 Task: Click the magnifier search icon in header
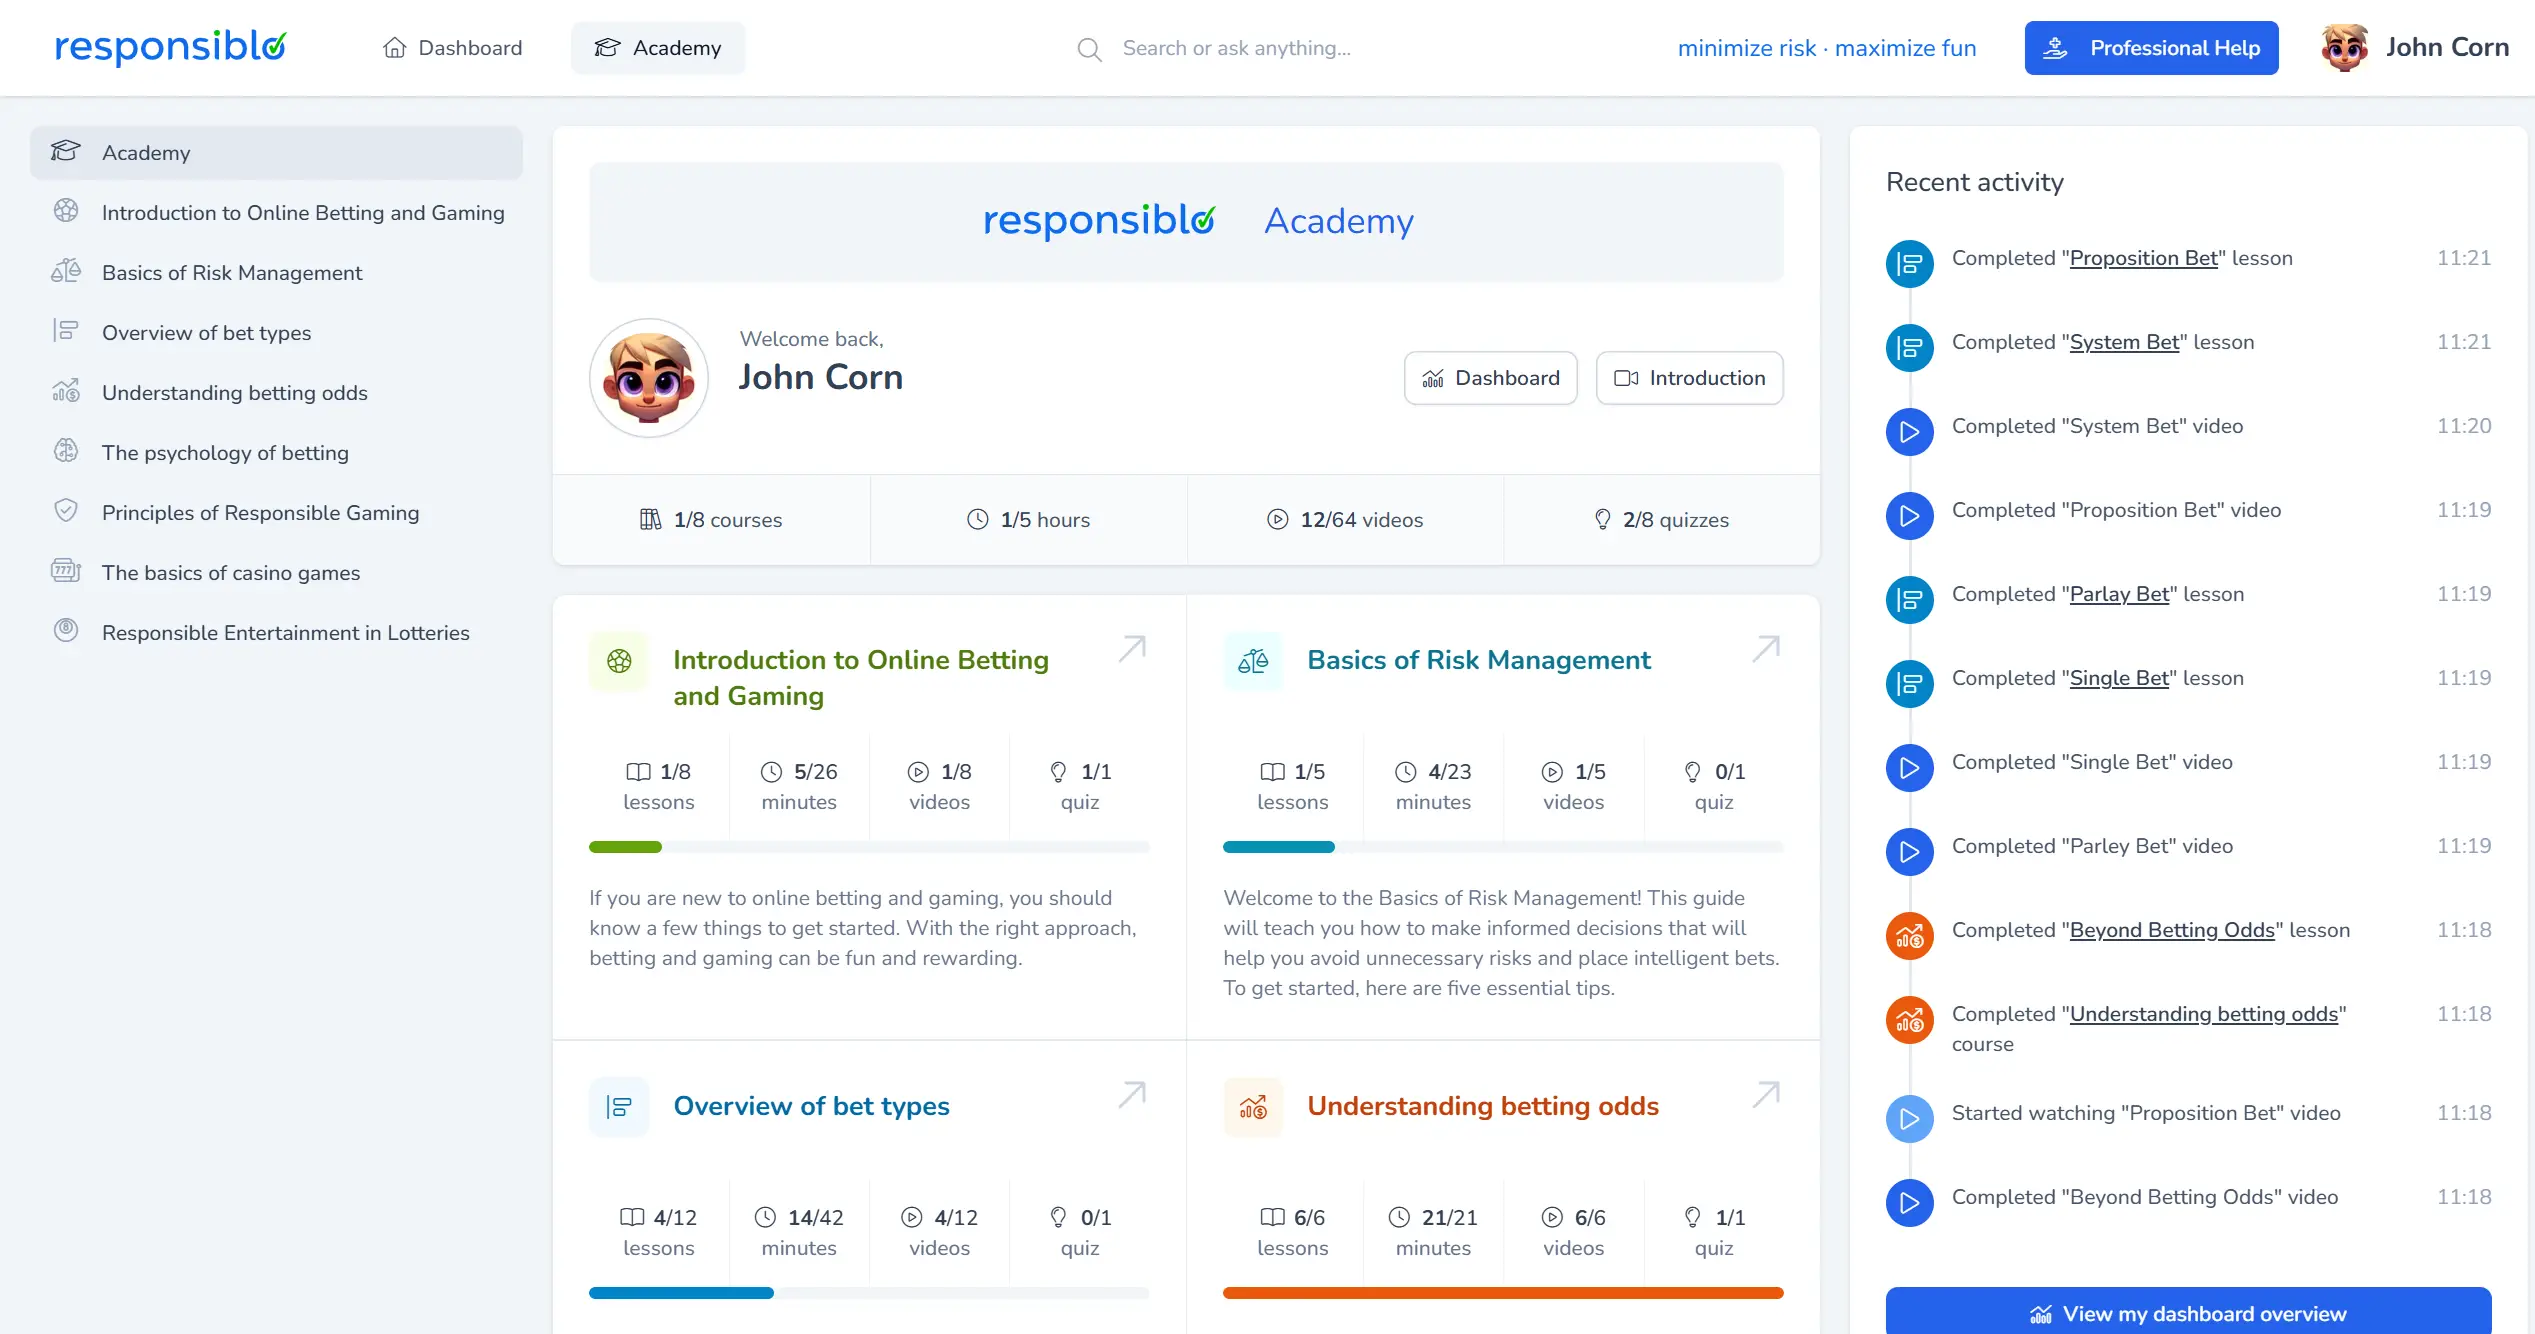[x=1089, y=49]
